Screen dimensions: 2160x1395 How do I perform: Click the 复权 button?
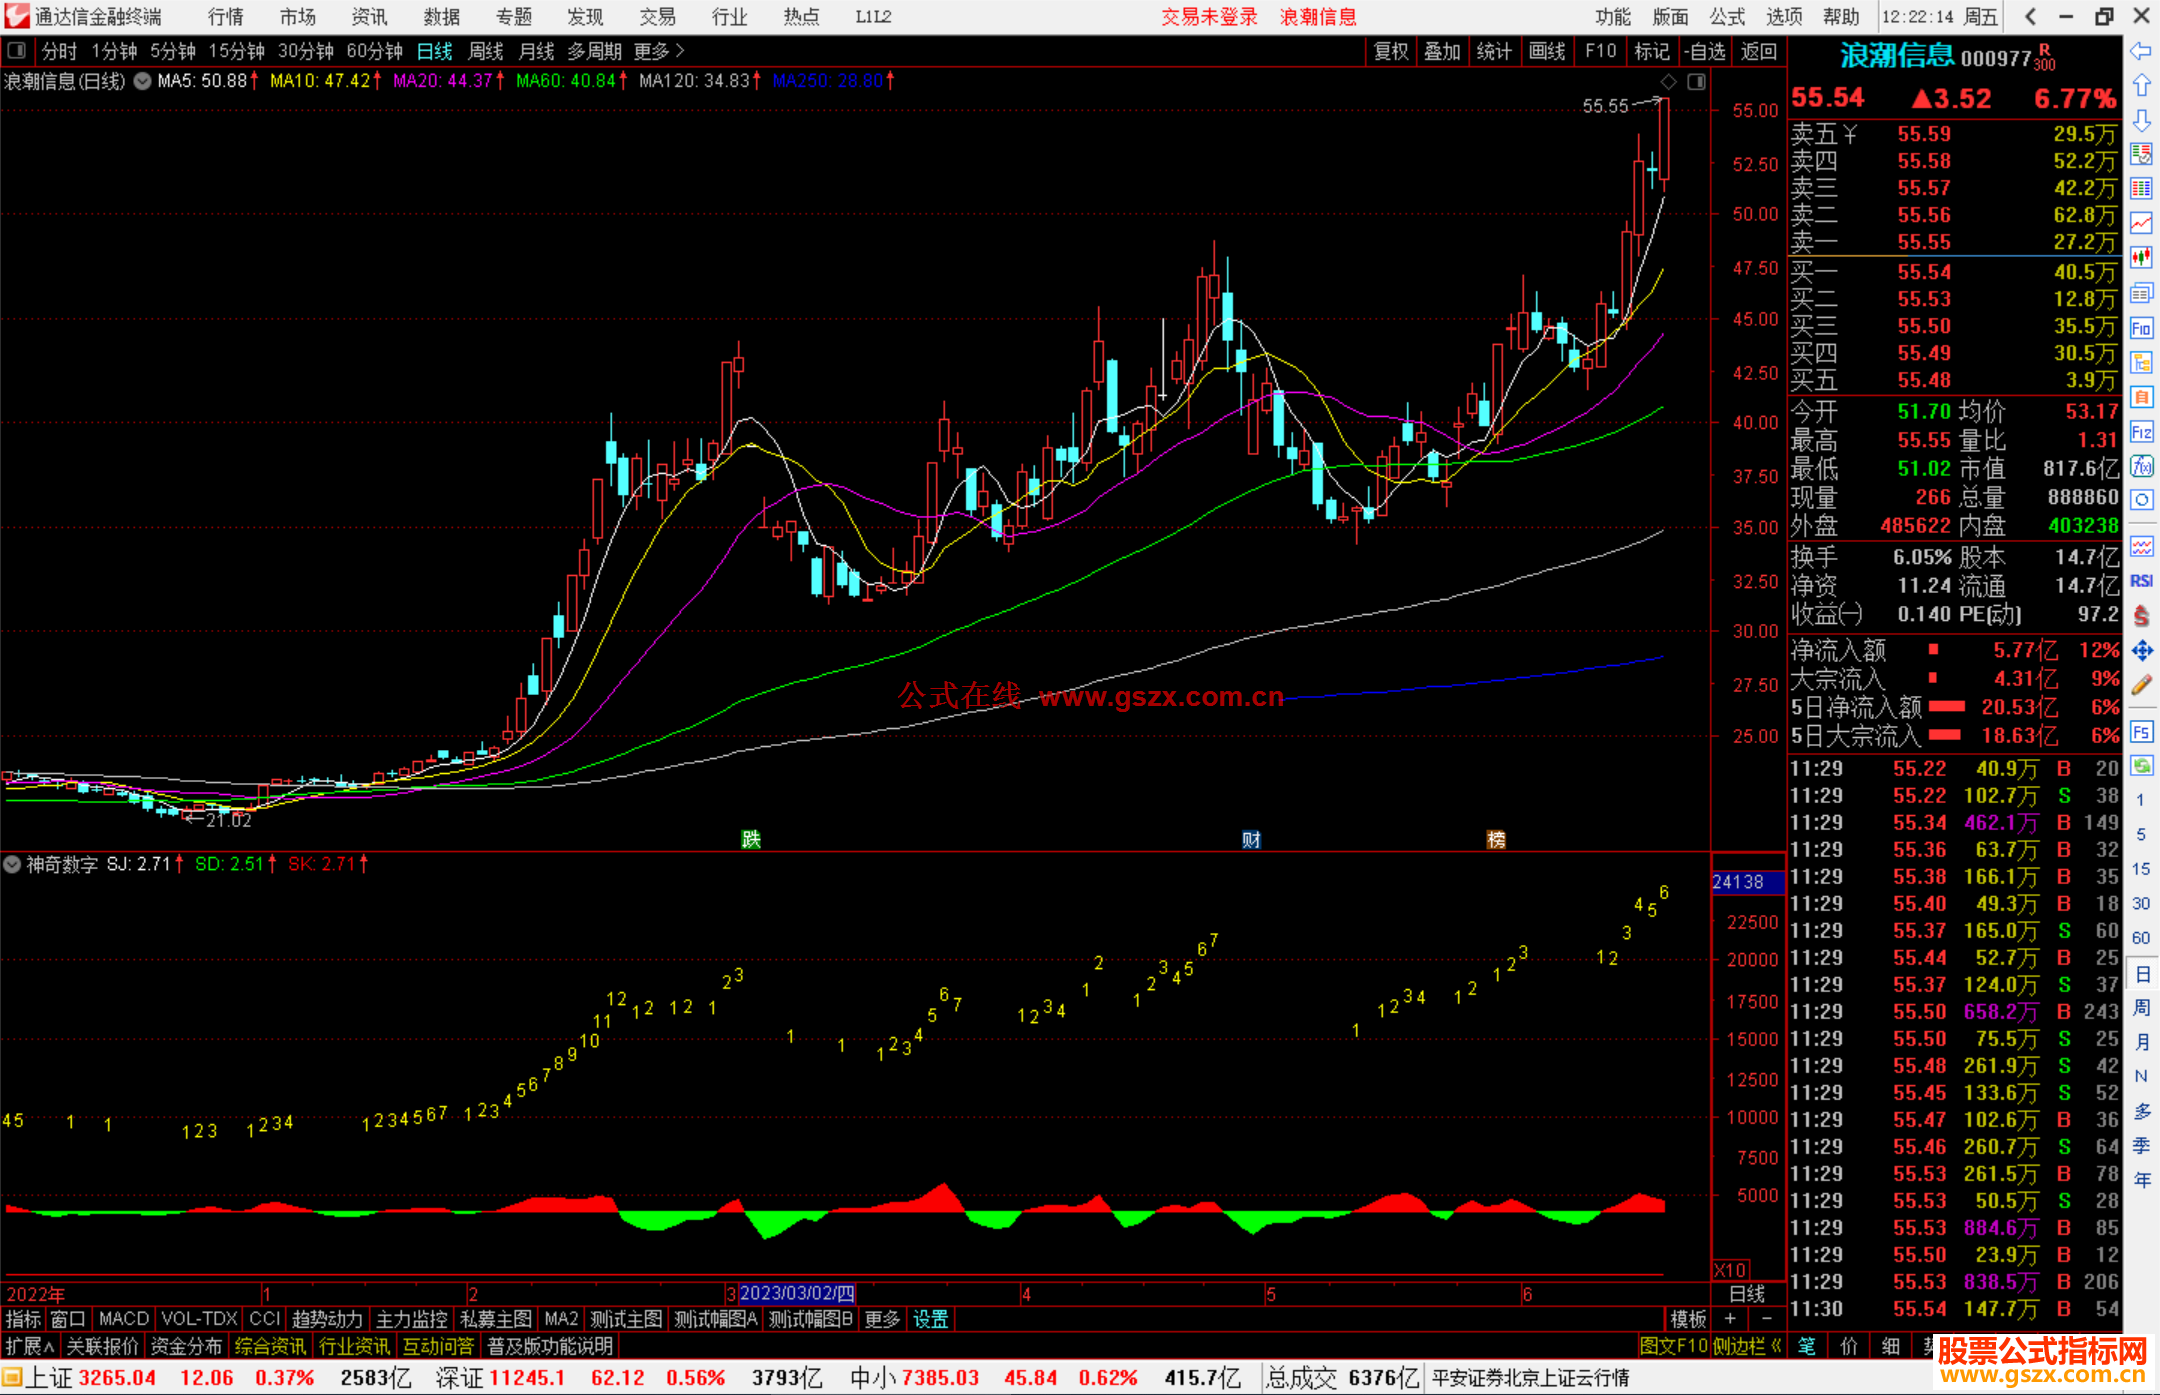(x=1390, y=51)
